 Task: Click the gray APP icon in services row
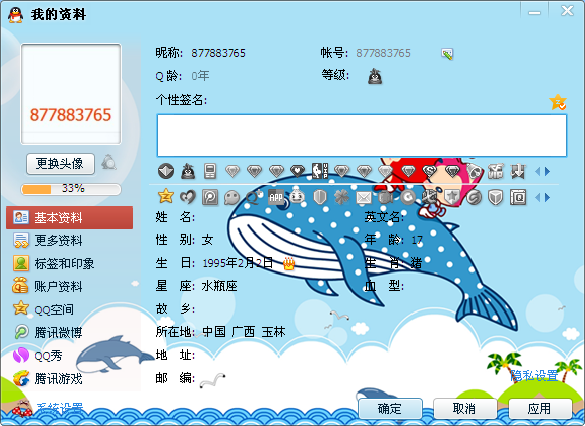(x=276, y=197)
